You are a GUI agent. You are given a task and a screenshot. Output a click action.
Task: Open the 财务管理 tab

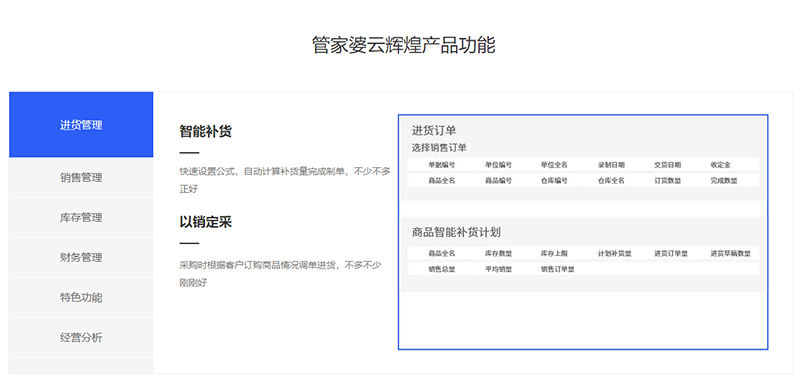(x=81, y=257)
